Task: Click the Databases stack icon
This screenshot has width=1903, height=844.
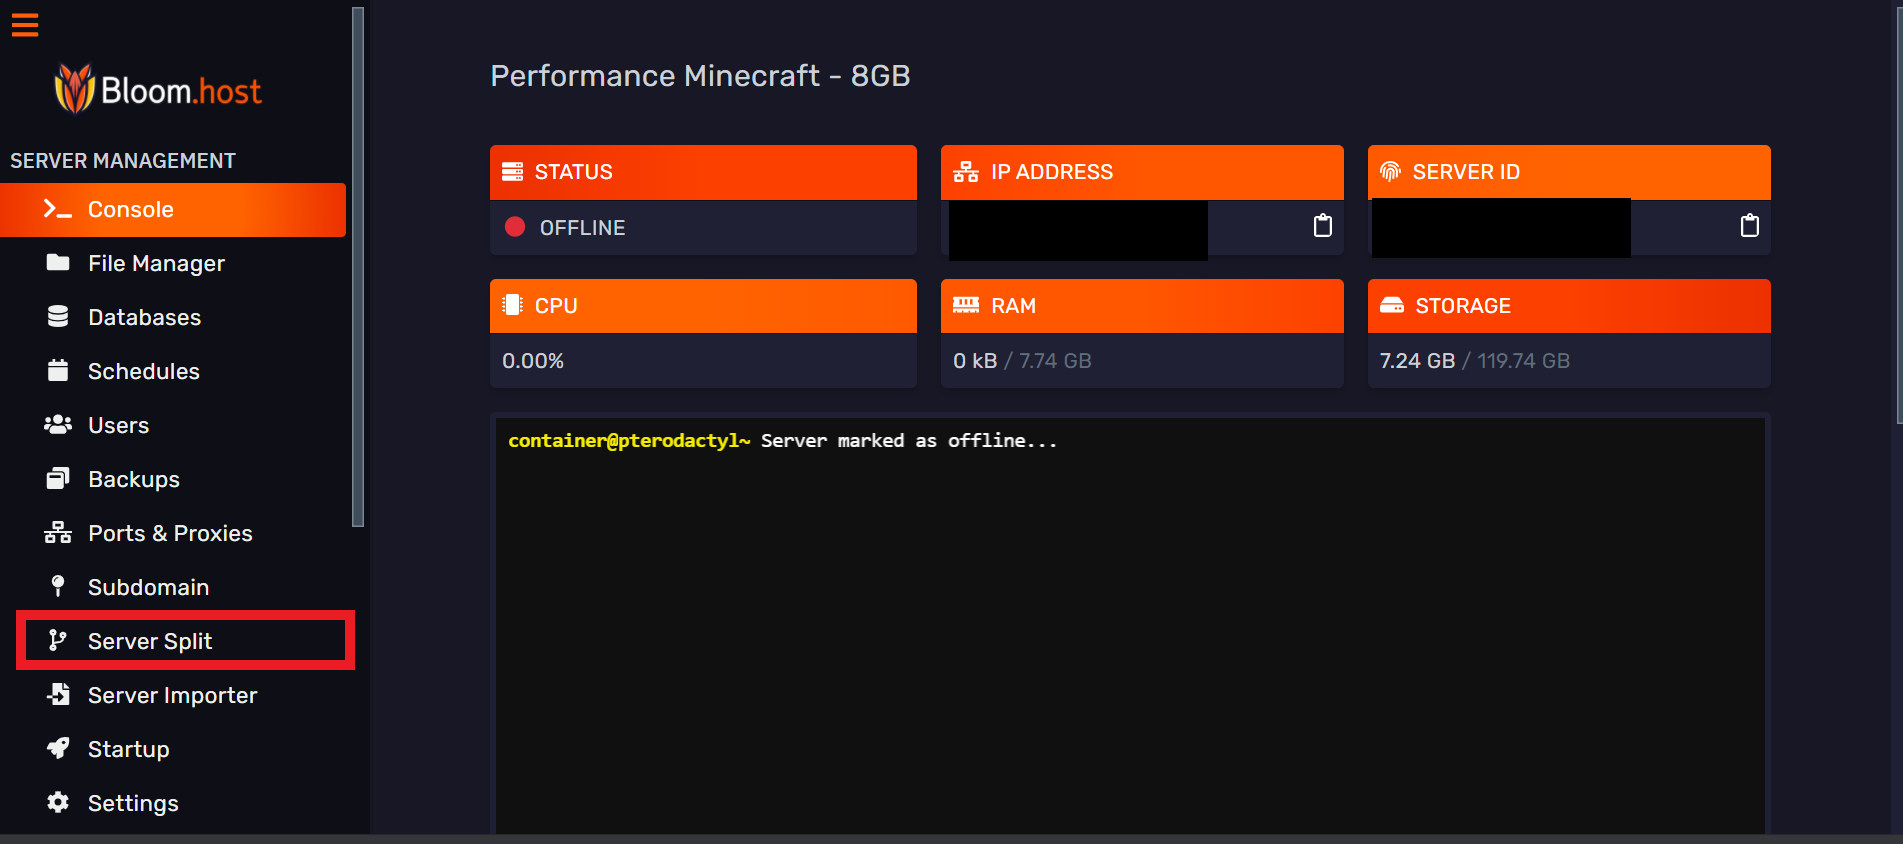Action: 58,317
